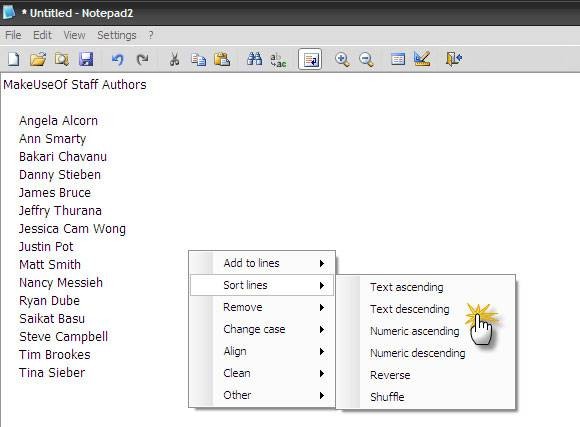Expand the Other submenu
Viewport: 580px width, 427px height.
pyautogui.click(x=262, y=395)
